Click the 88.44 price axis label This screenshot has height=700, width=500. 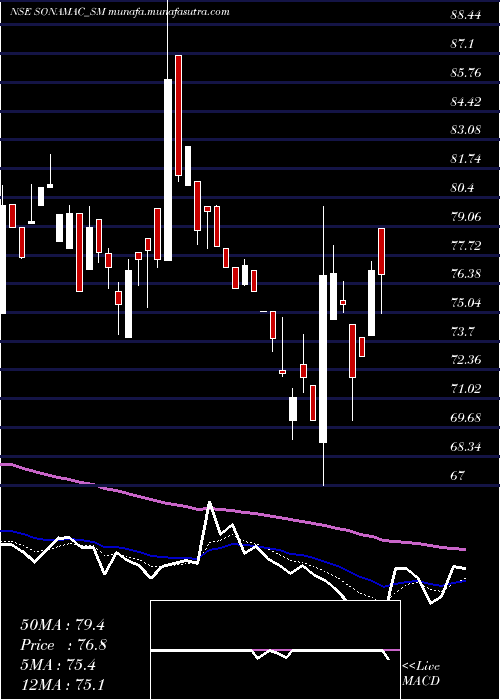(466, 15)
